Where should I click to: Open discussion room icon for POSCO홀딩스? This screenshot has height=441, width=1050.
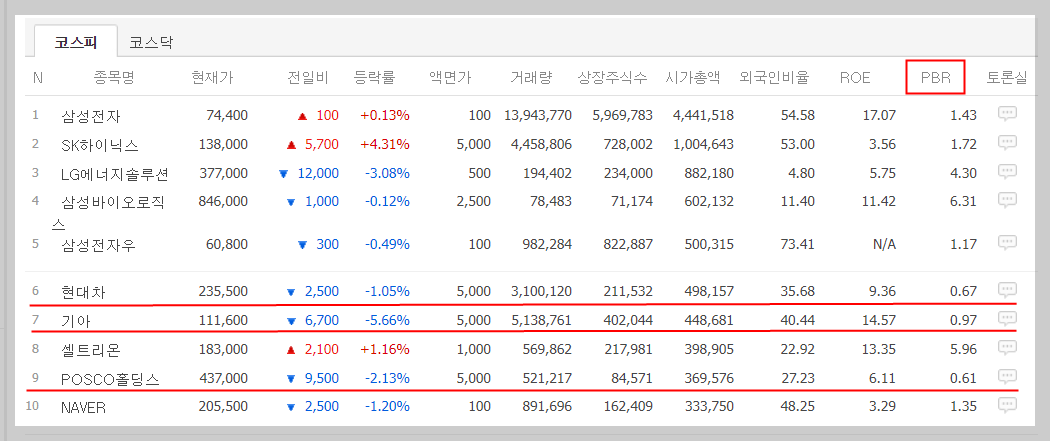pos(1007,377)
